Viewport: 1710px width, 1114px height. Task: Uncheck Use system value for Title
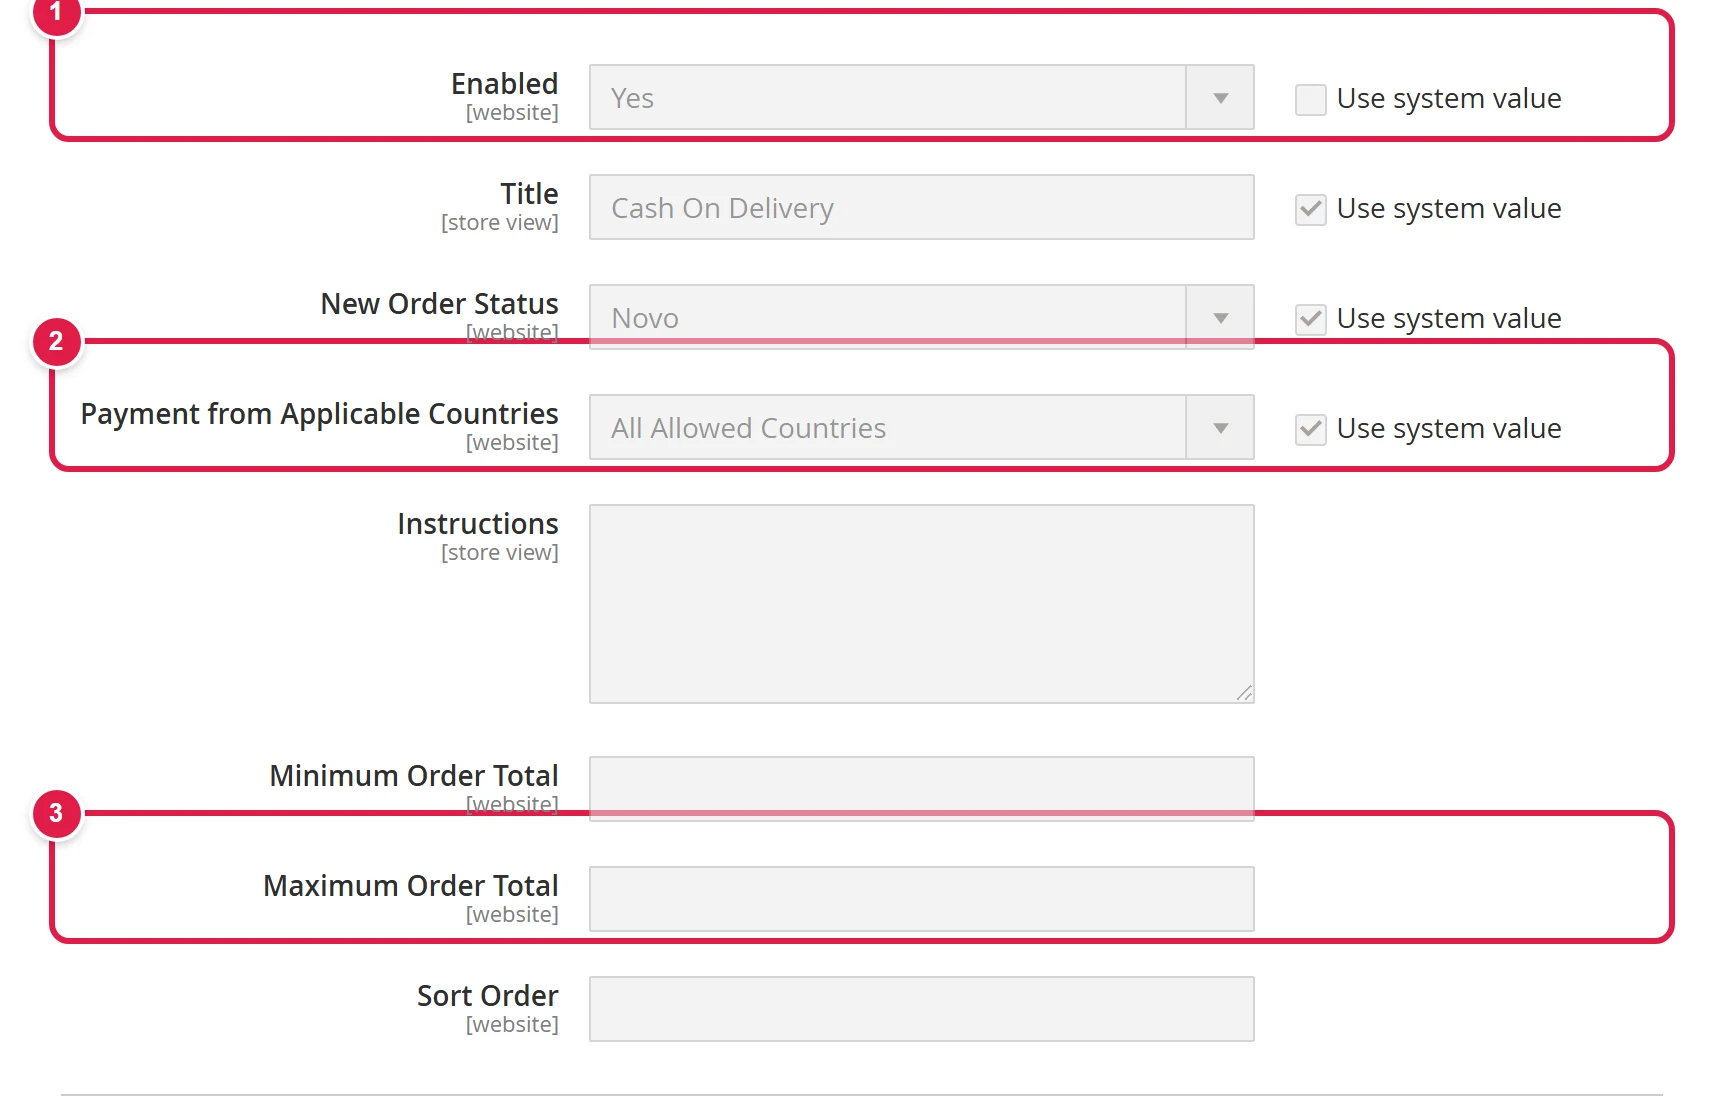coord(1310,209)
